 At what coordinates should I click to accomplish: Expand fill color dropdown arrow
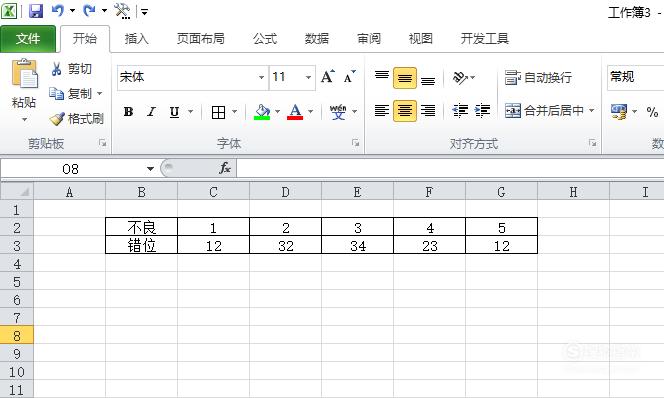[x=277, y=112]
